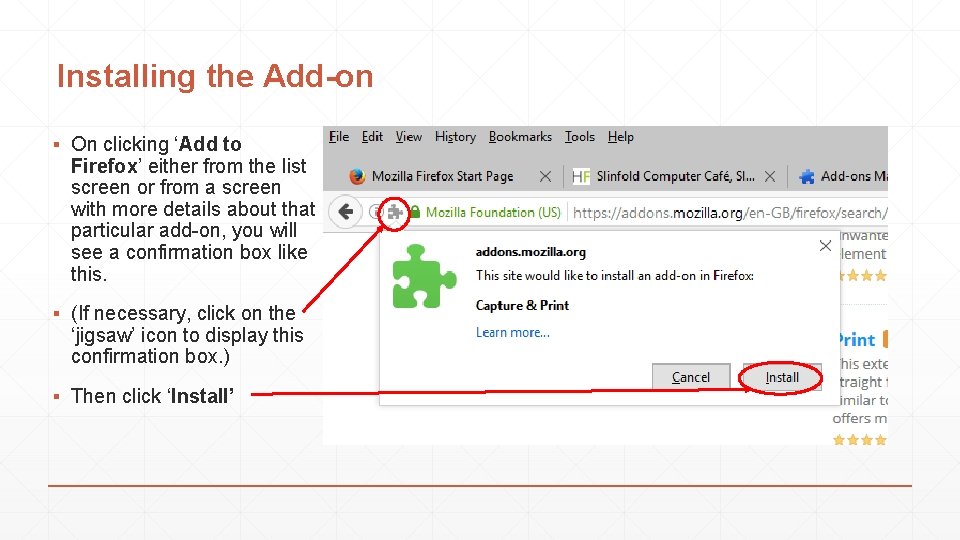Click the Cancel button in the dialog

pos(691,377)
